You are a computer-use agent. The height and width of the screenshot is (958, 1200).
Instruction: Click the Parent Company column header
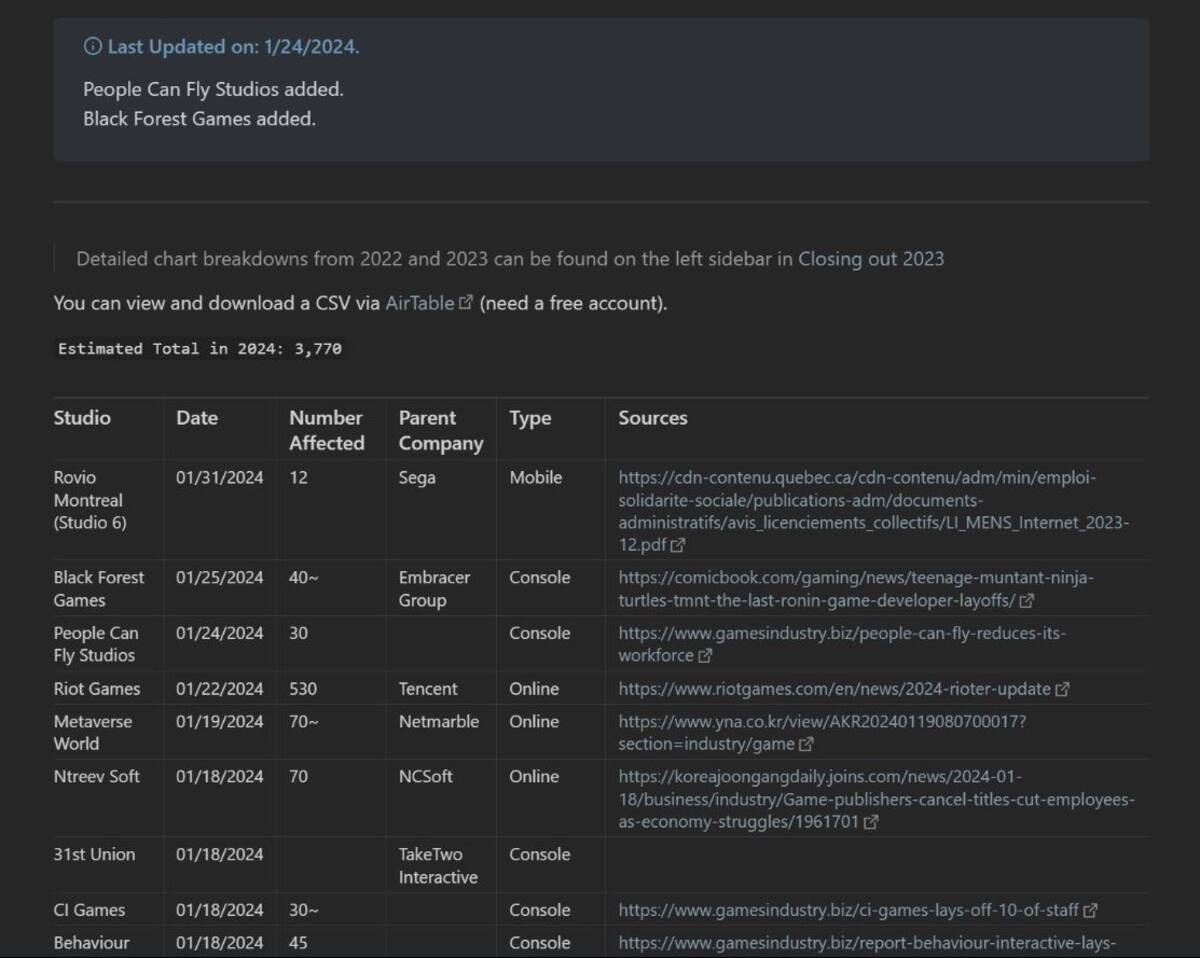pyautogui.click(x=441, y=430)
